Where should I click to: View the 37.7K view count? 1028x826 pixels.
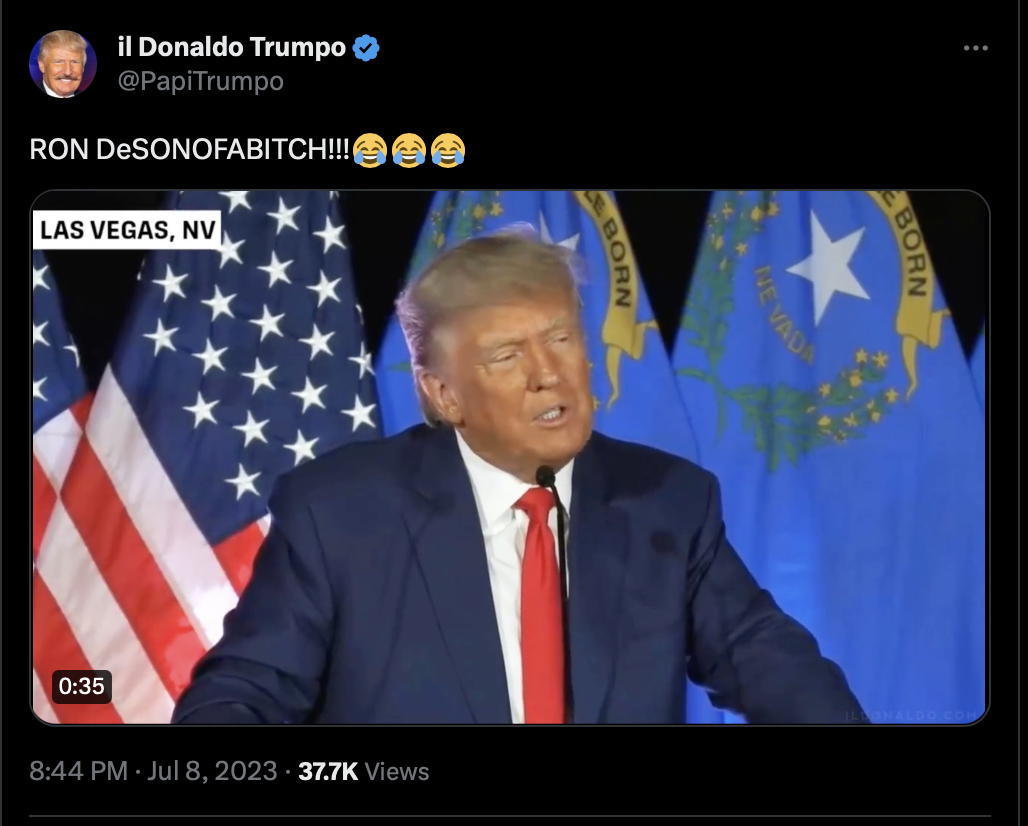pos(328,772)
